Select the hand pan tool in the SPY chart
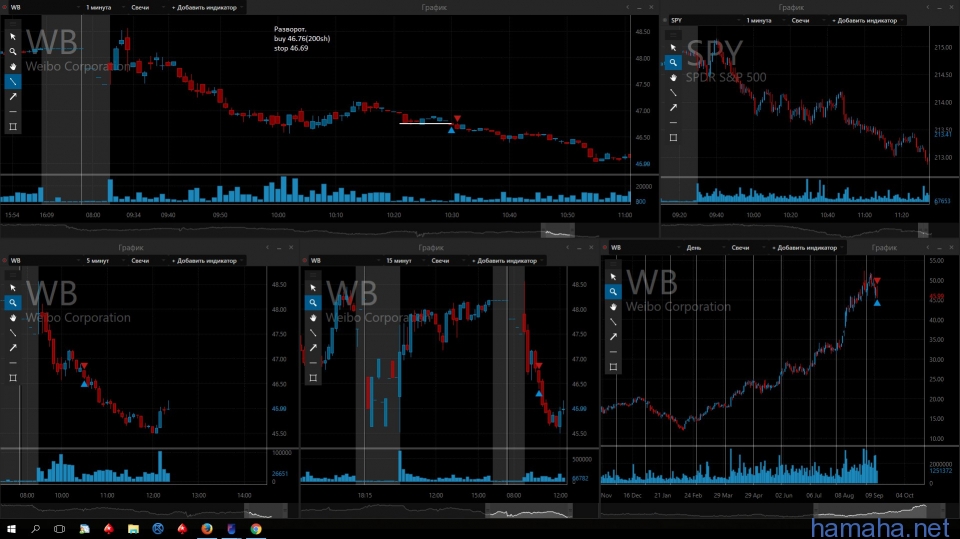Screen dimensions: 960x539 (673, 78)
